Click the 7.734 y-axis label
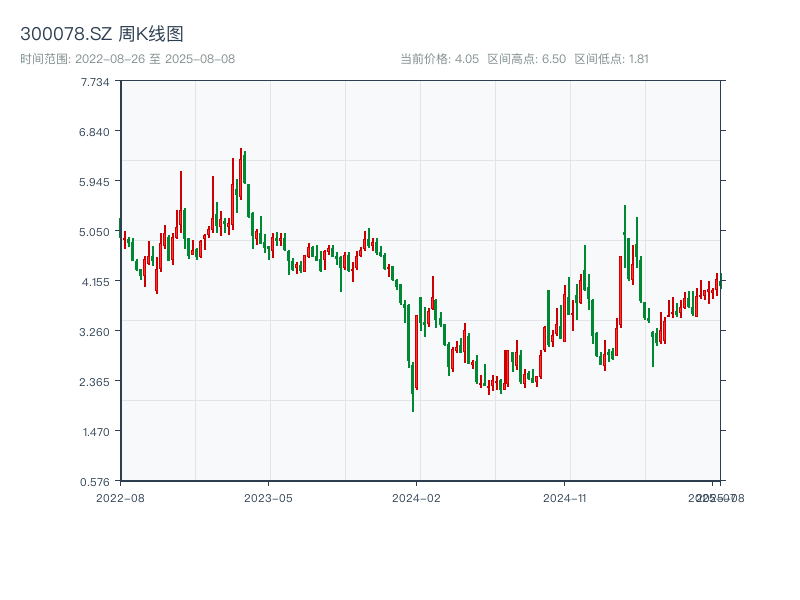The width and height of the screenshot is (800, 600). click(x=95, y=81)
